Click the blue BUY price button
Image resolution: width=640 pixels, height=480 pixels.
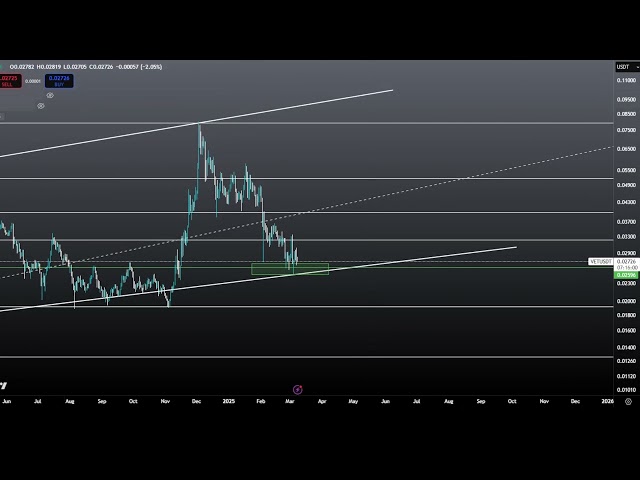coord(59,80)
